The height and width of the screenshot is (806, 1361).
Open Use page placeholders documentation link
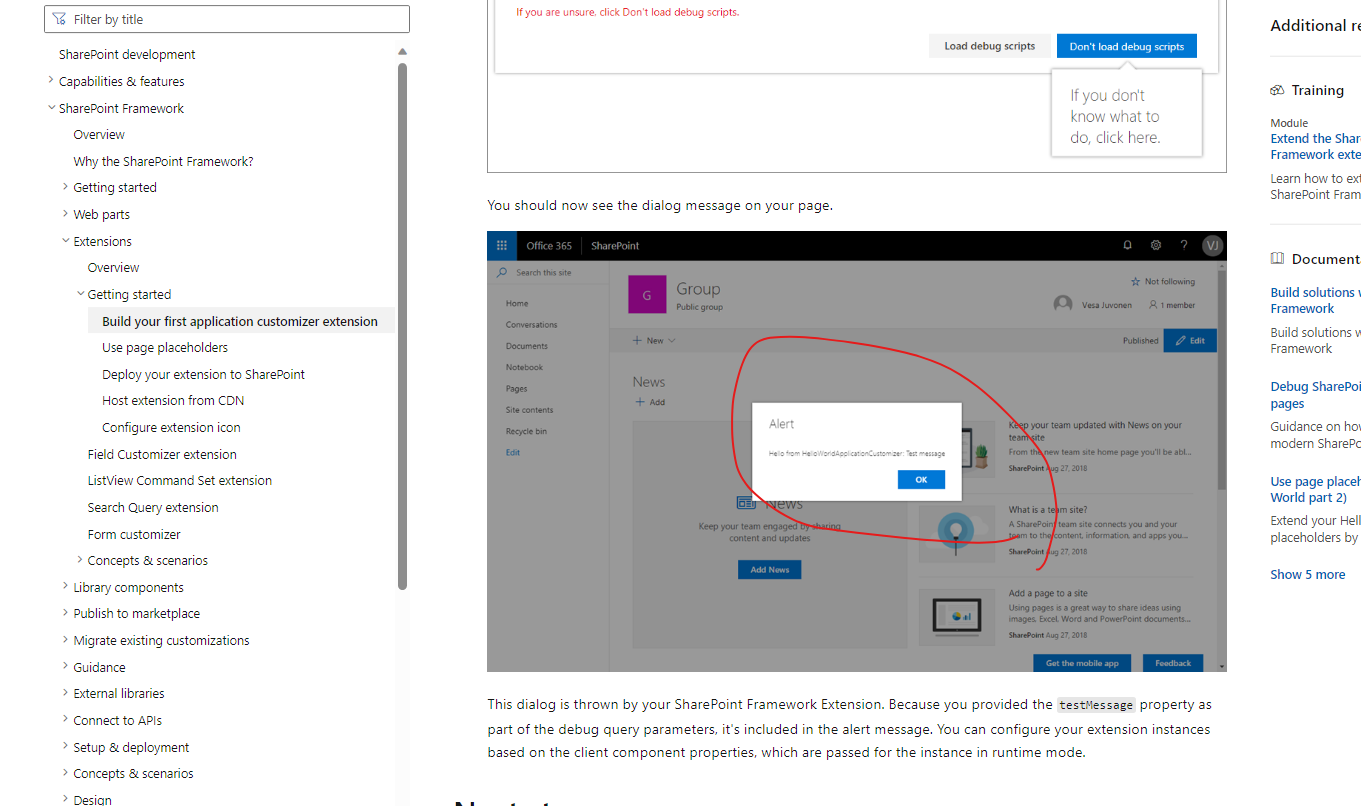point(1315,489)
